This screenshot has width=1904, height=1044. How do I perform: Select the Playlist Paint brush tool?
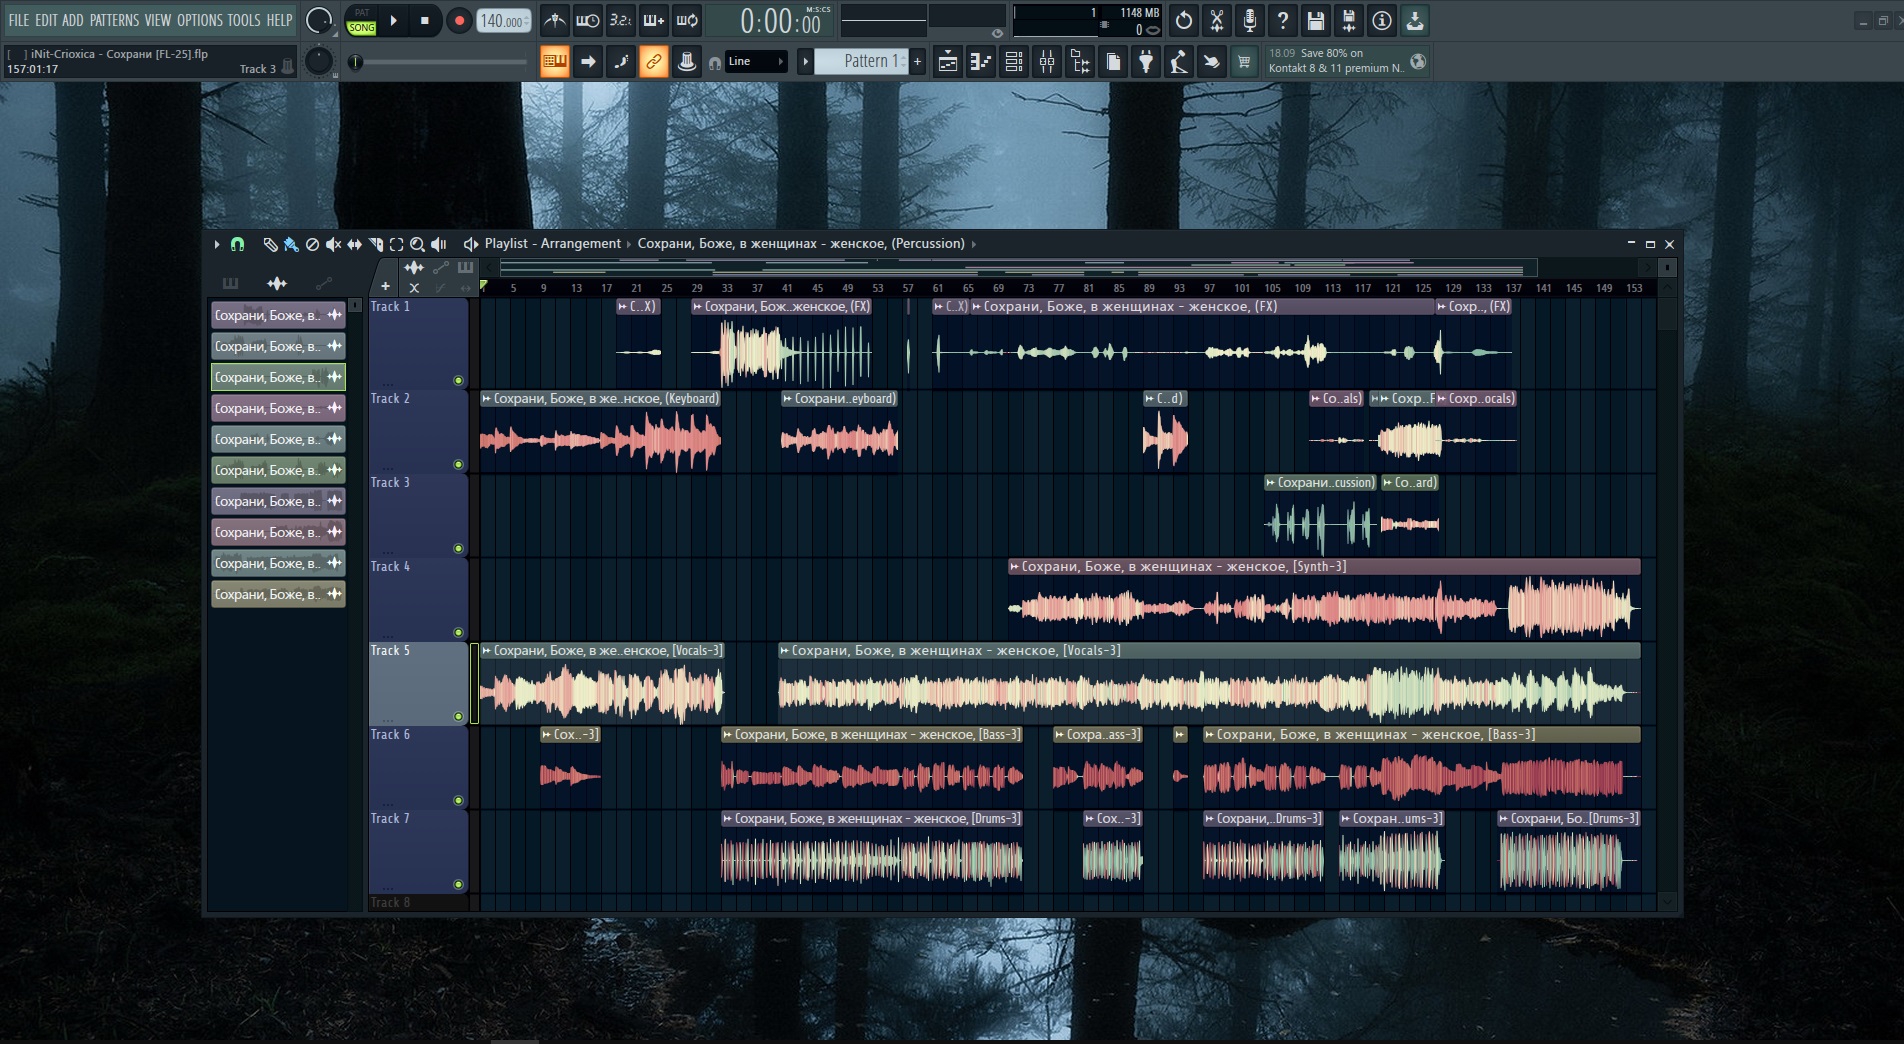pyautogui.click(x=291, y=244)
